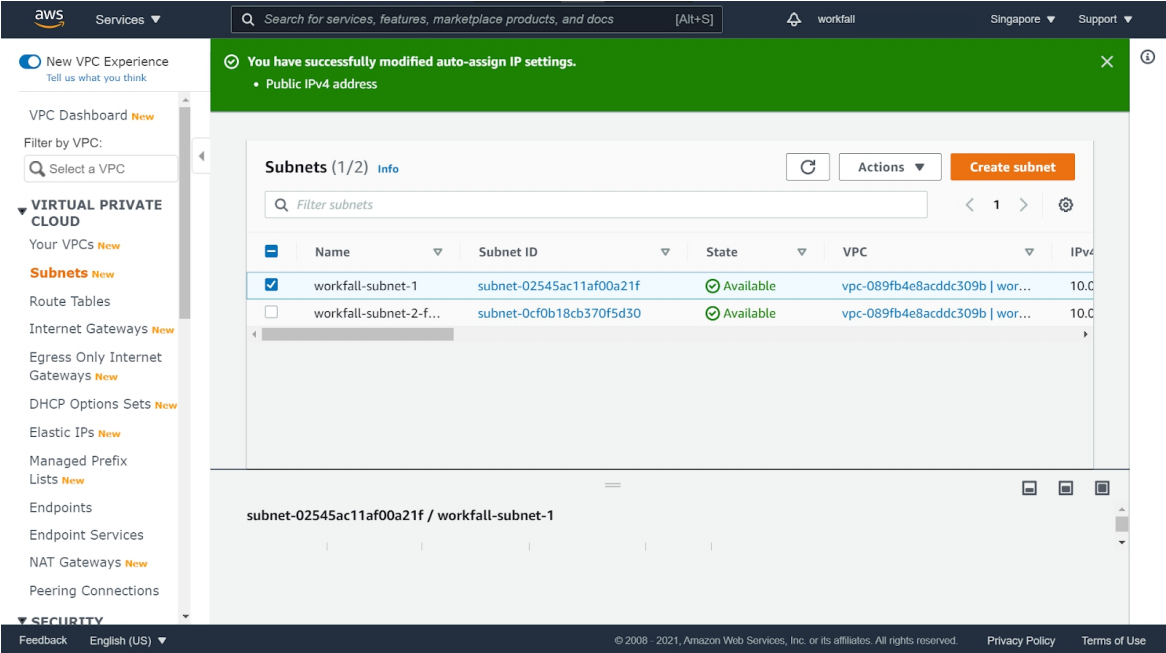Open subnet-02545ac11af00a21f link

click(558, 286)
